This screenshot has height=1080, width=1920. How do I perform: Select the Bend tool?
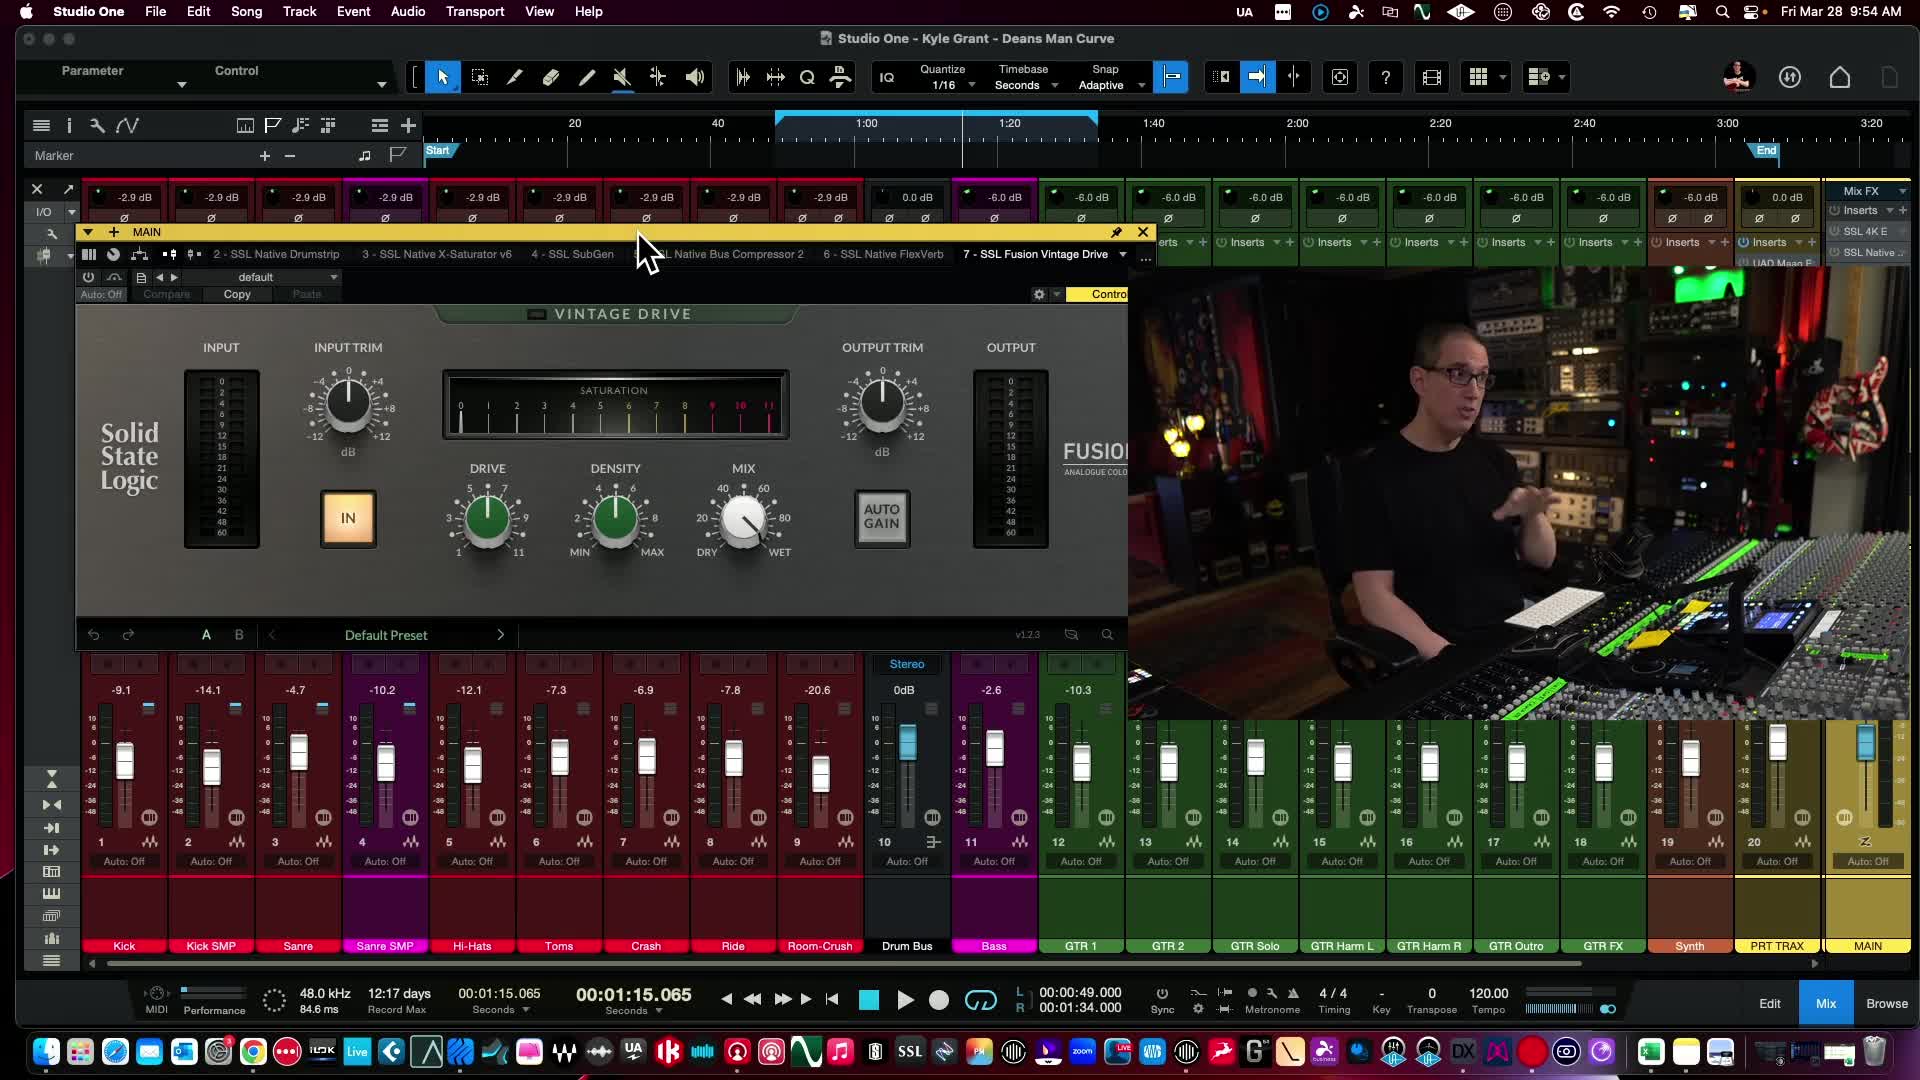coord(658,77)
